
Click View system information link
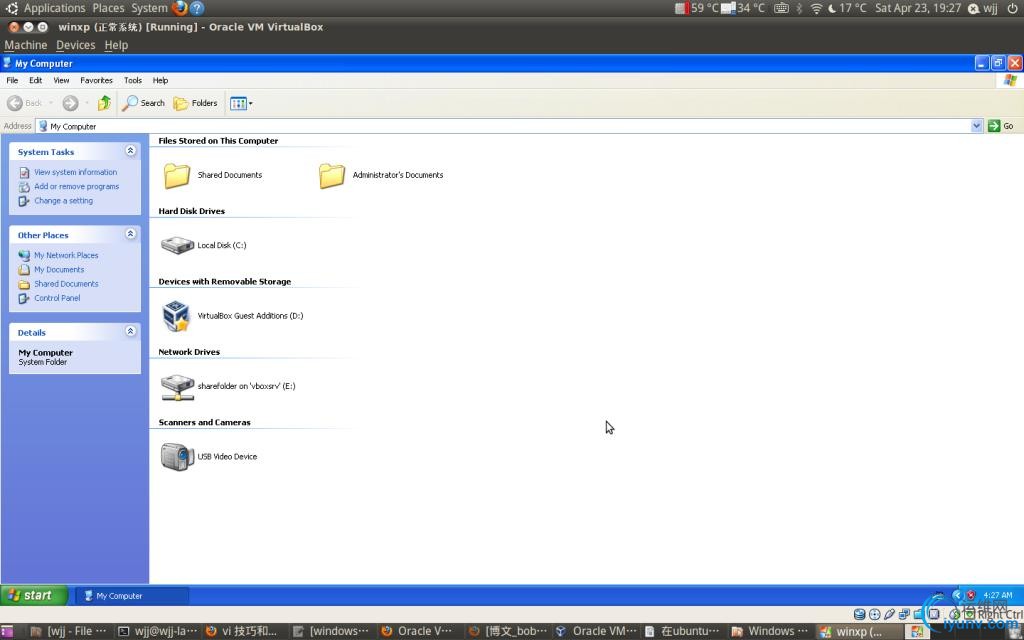point(76,172)
